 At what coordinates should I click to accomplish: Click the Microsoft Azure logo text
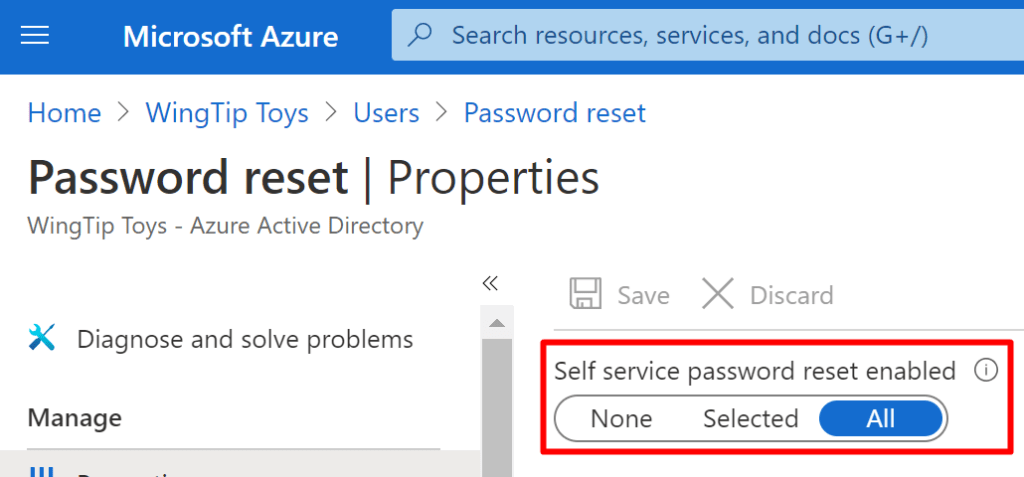(230, 37)
